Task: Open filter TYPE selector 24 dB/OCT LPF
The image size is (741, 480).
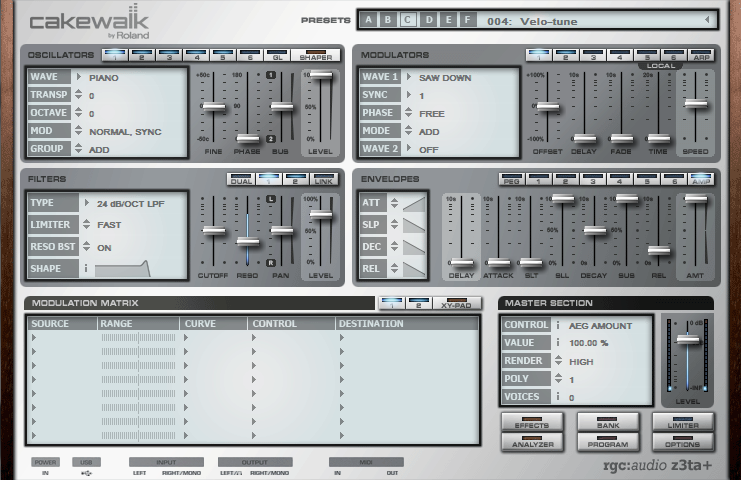Action: pyautogui.click(x=86, y=203)
